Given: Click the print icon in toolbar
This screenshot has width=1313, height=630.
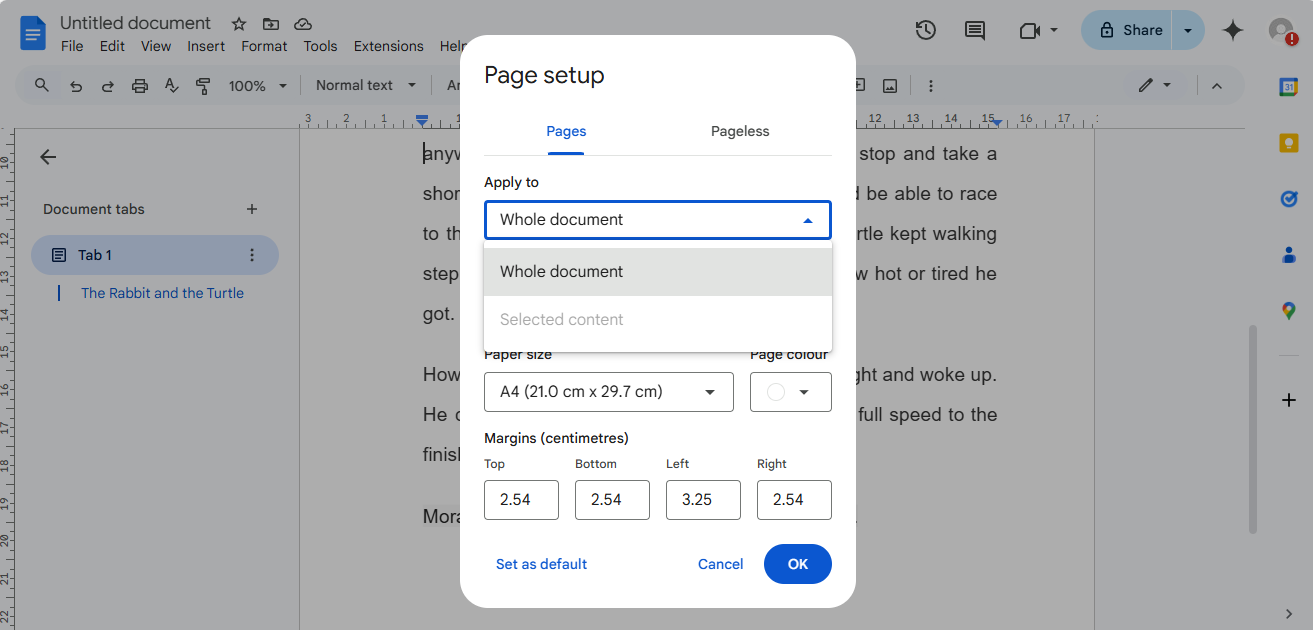Looking at the screenshot, I should tap(140, 86).
